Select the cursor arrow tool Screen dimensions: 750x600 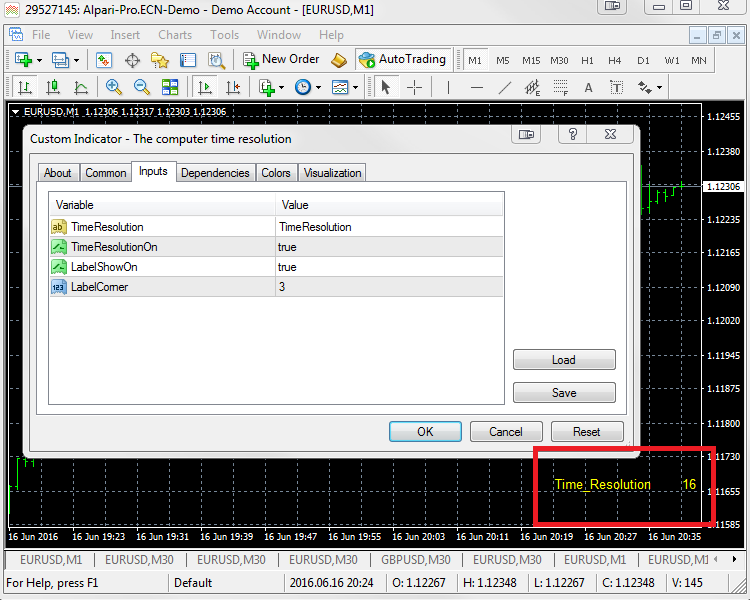[386, 88]
